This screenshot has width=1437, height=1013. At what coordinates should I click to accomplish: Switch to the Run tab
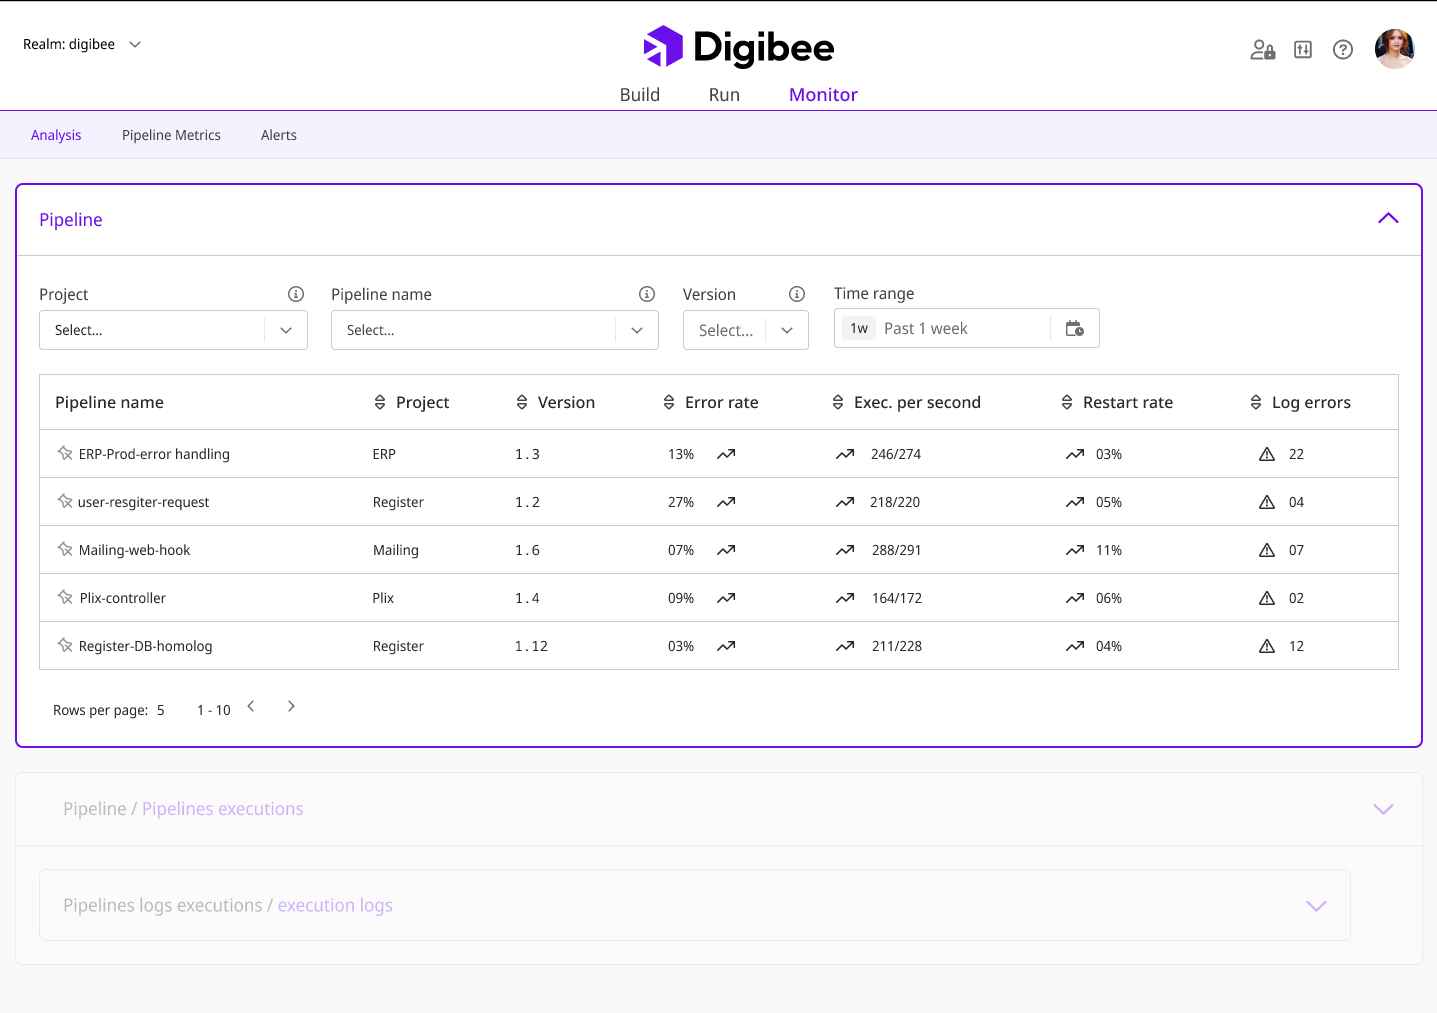click(x=724, y=95)
